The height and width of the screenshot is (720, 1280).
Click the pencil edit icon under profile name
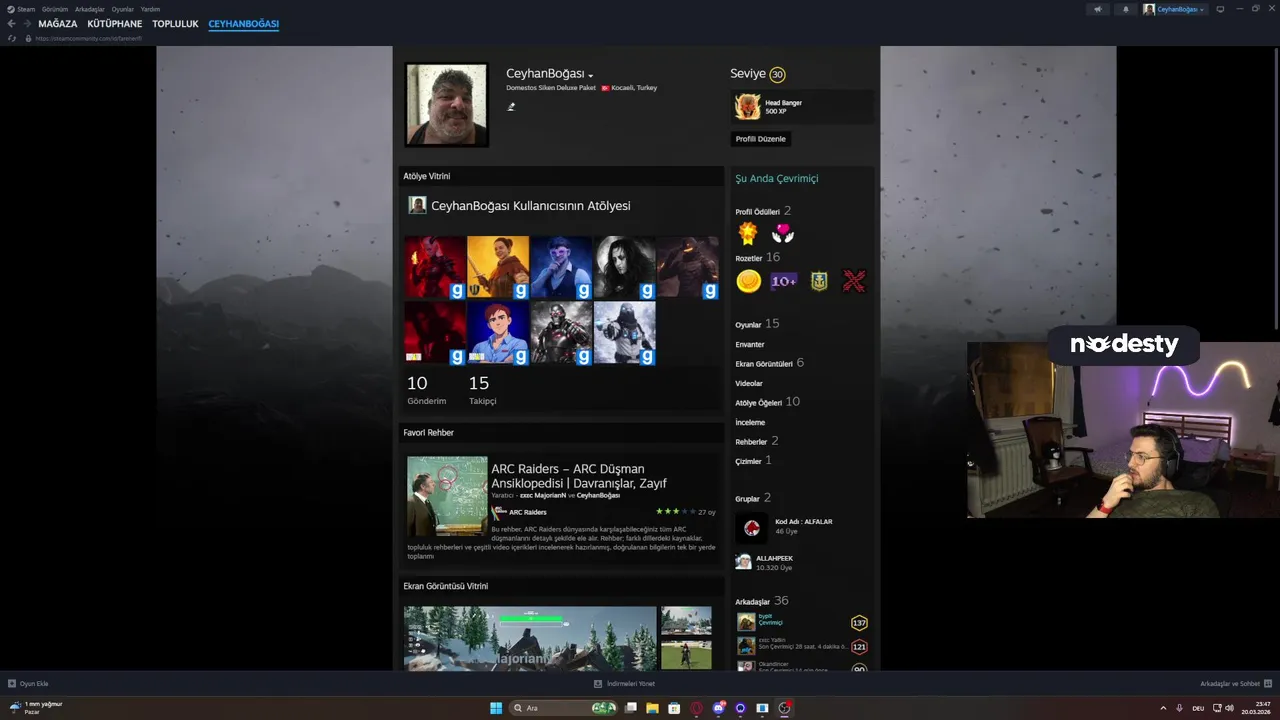(x=511, y=106)
